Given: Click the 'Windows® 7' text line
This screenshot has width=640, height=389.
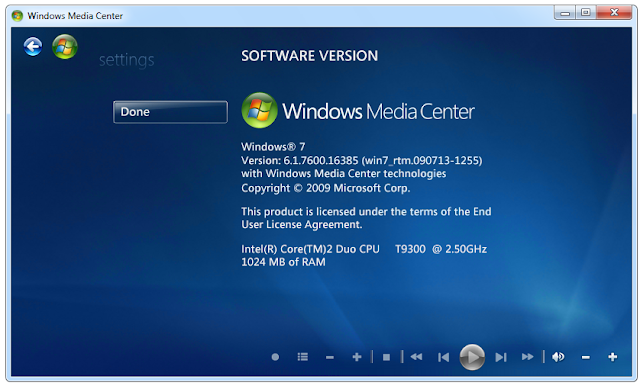Looking at the screenshot, I should point(273,147).
